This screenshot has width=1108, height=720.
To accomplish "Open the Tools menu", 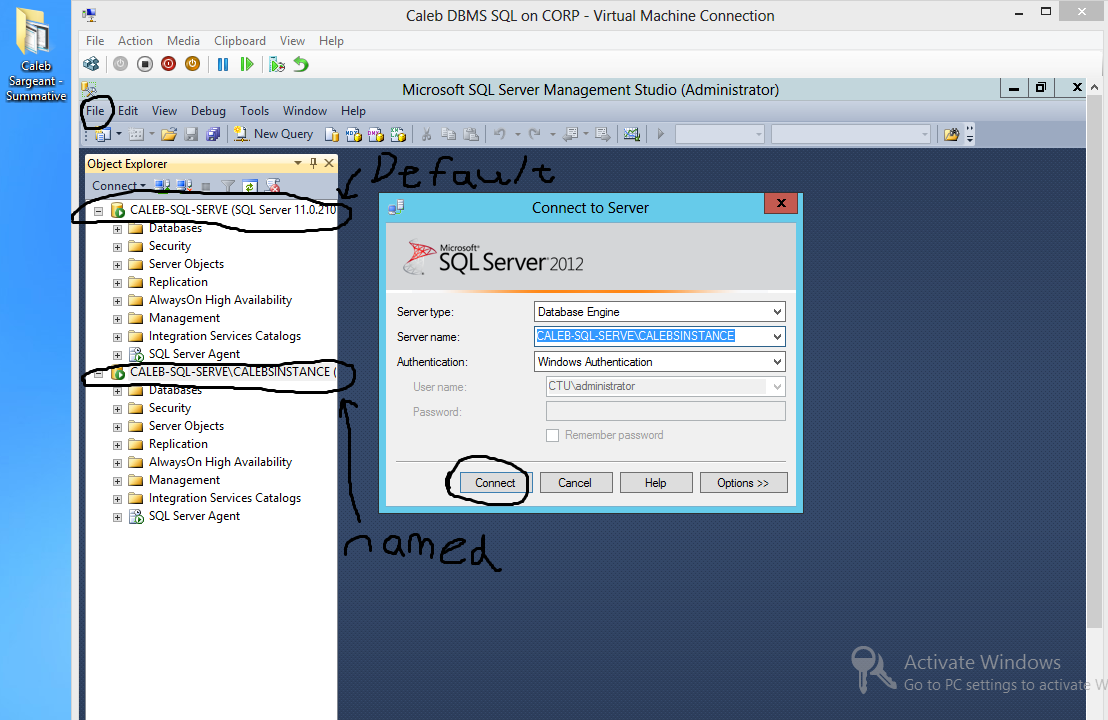I will point(254,111).
